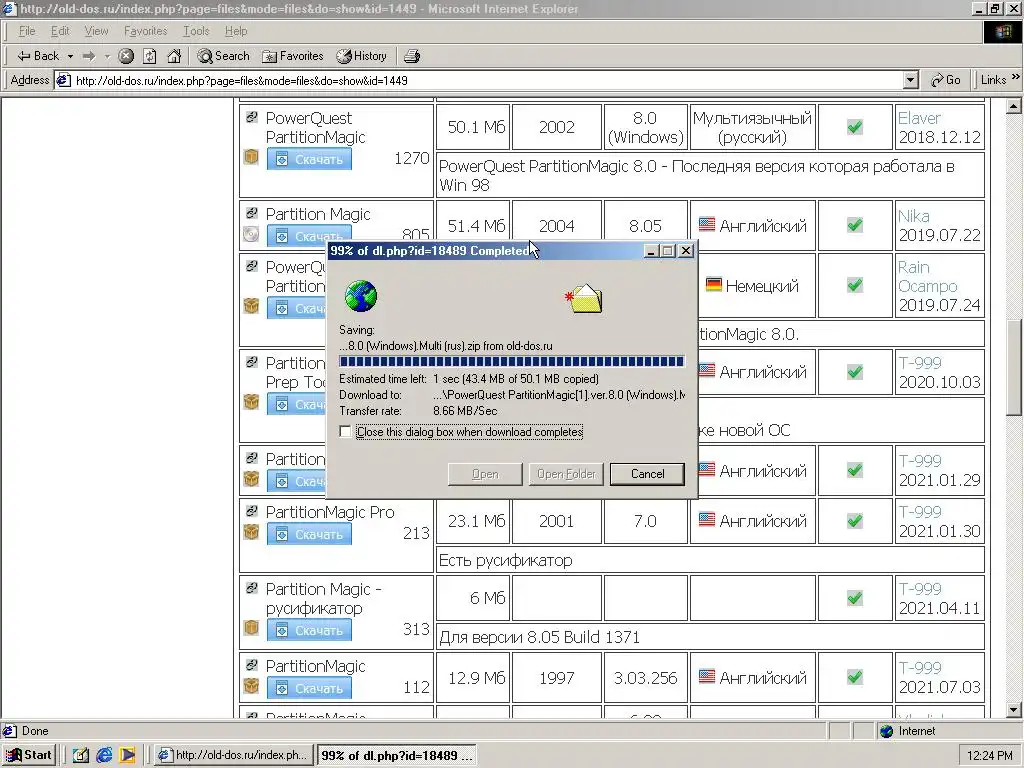The image size is (1024, 768).
Task: Go to Home page icon
Action: [174, 56]
